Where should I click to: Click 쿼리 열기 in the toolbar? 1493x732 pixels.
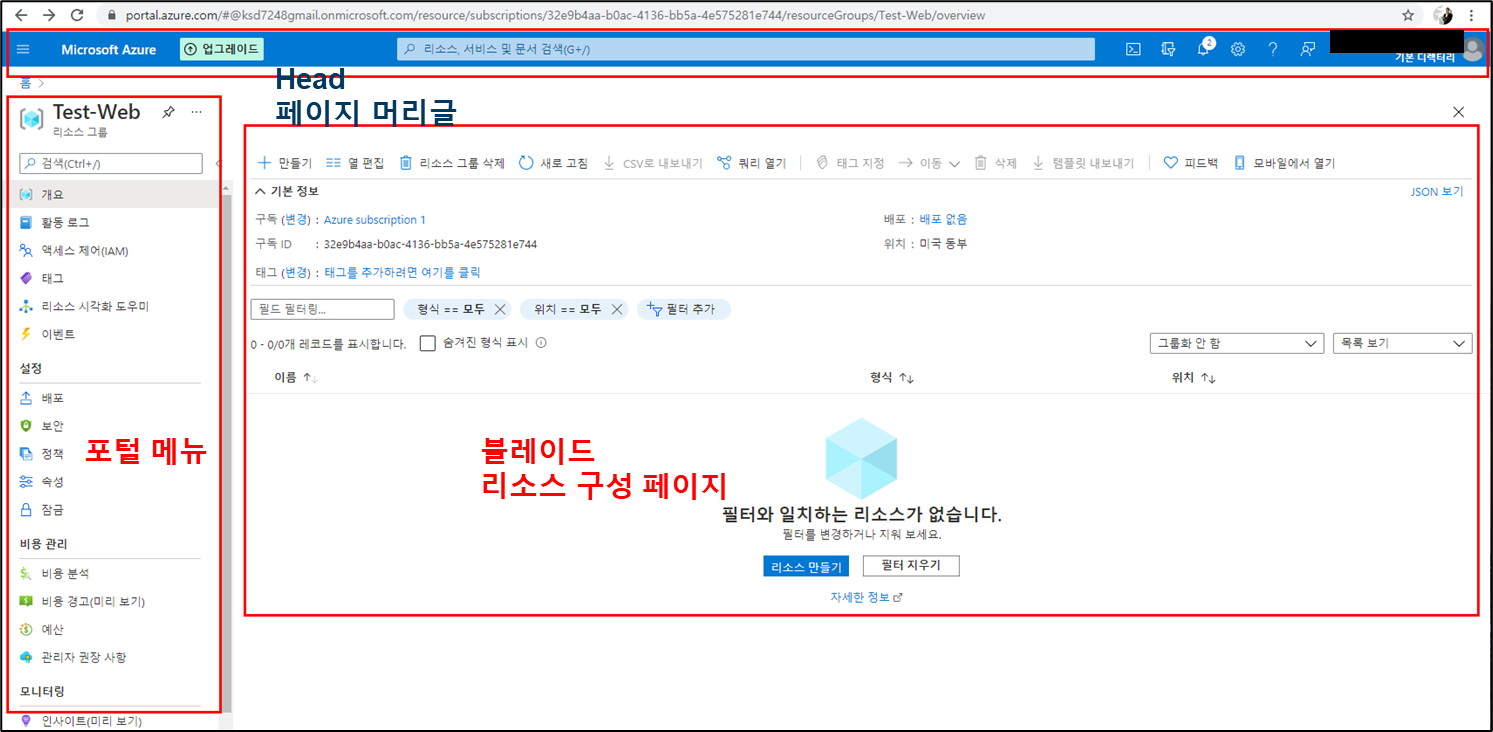coord(752,163)
